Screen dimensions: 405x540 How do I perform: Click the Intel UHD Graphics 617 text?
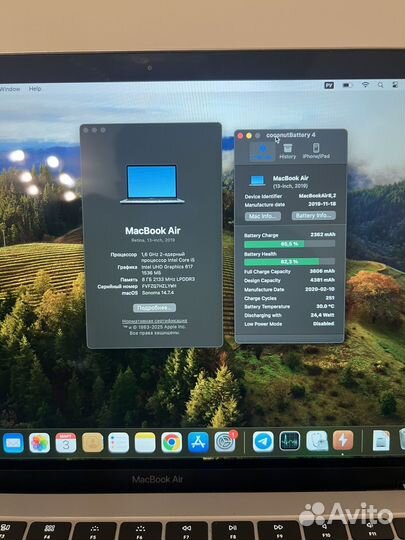coord(167,267)
